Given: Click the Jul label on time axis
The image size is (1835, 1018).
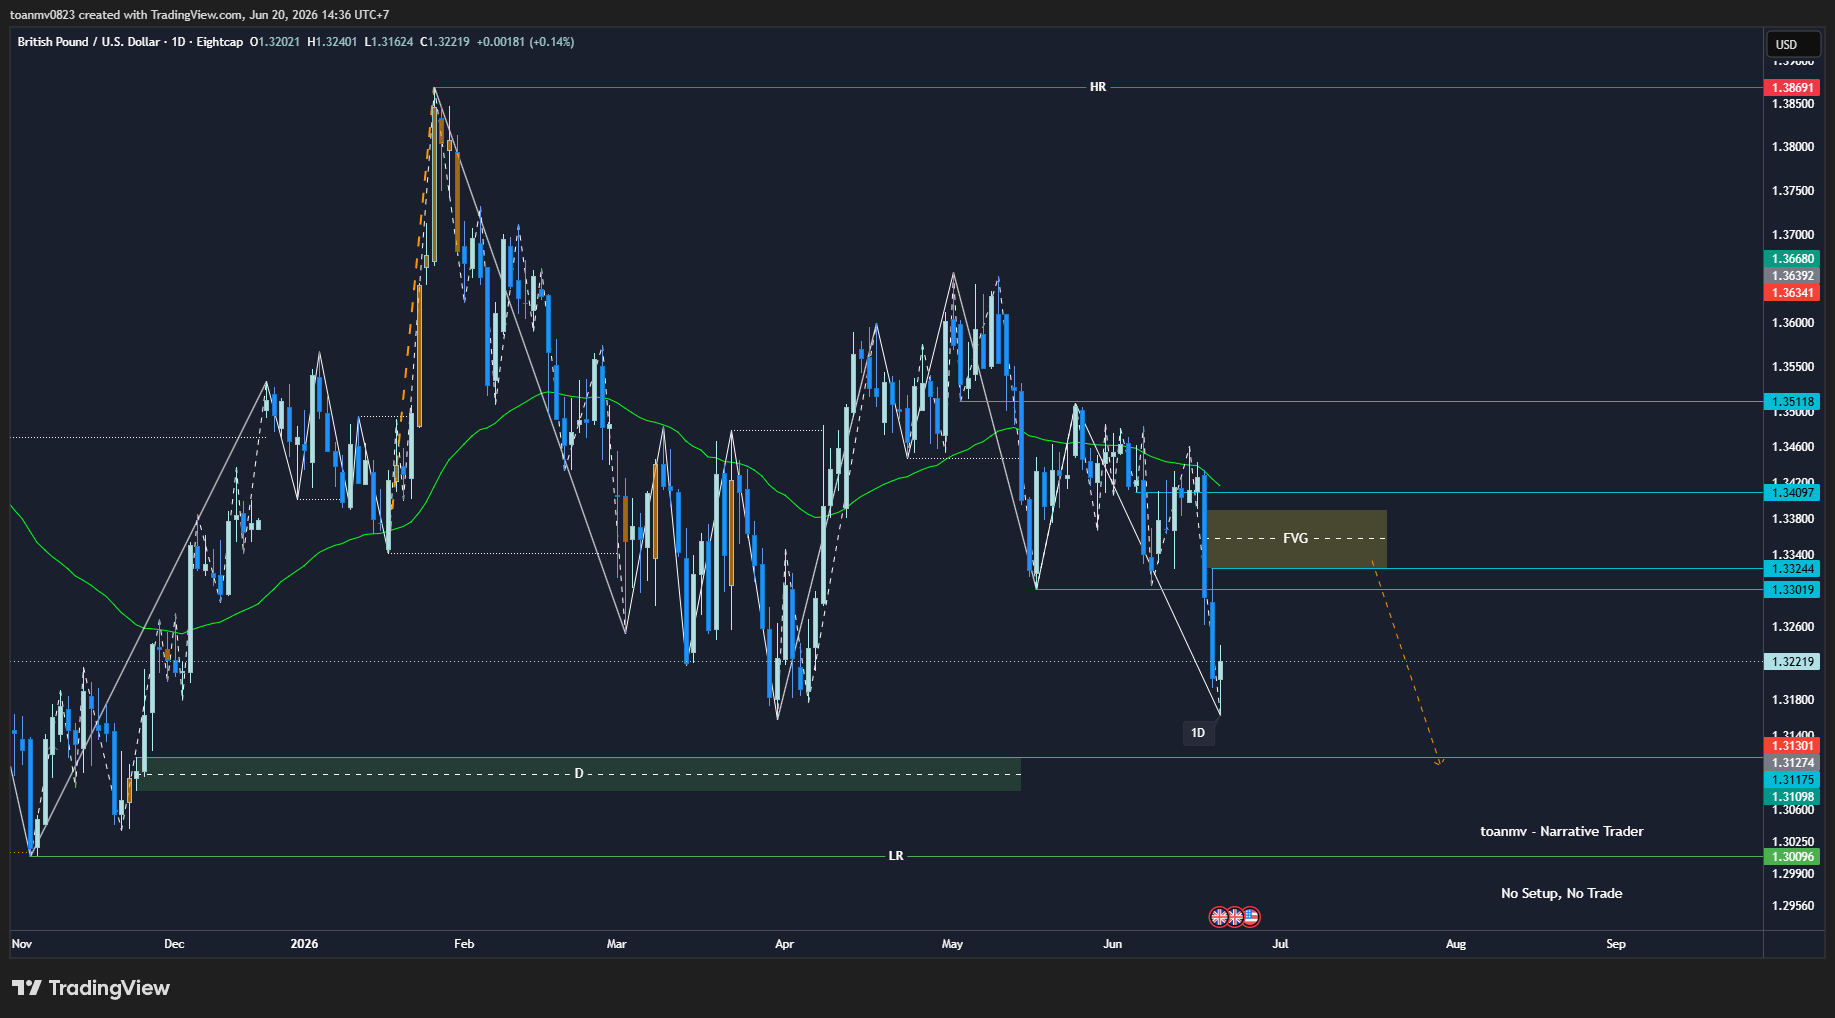Looking at the screenshot, I should tap(1281, 944).
